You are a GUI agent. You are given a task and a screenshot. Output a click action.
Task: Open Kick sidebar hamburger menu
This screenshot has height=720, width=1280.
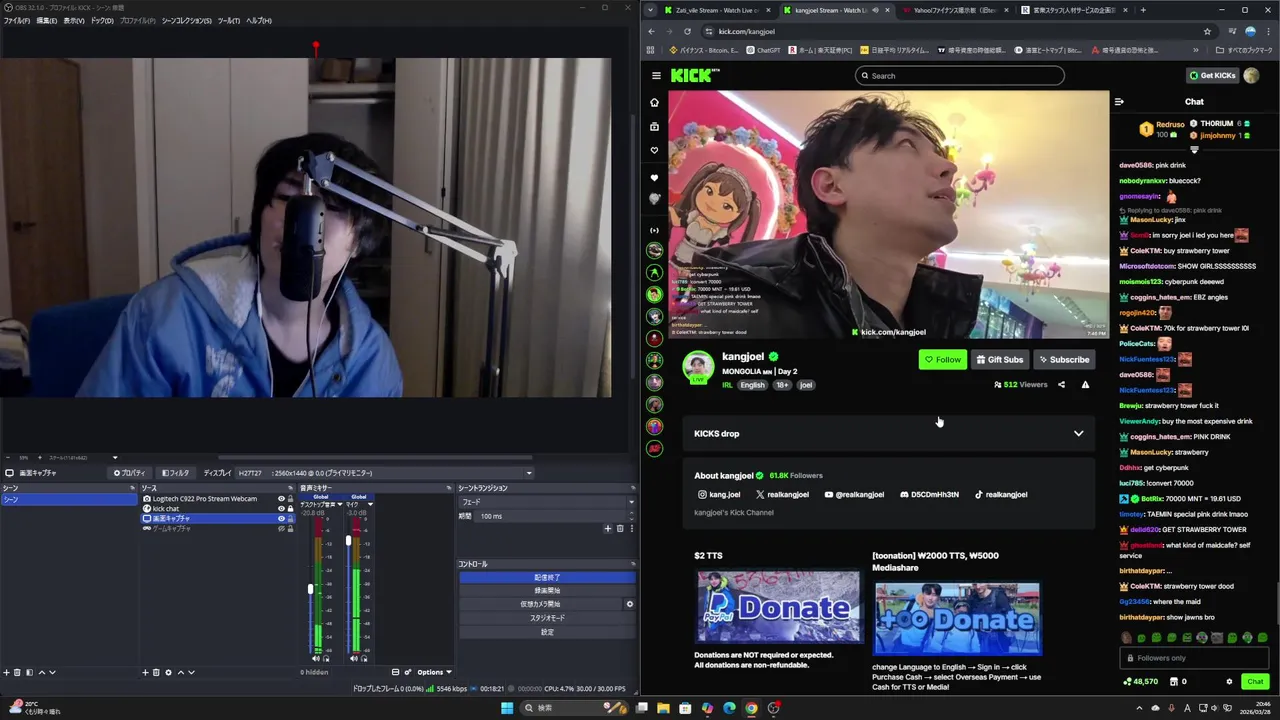click(x=656, y=75)
